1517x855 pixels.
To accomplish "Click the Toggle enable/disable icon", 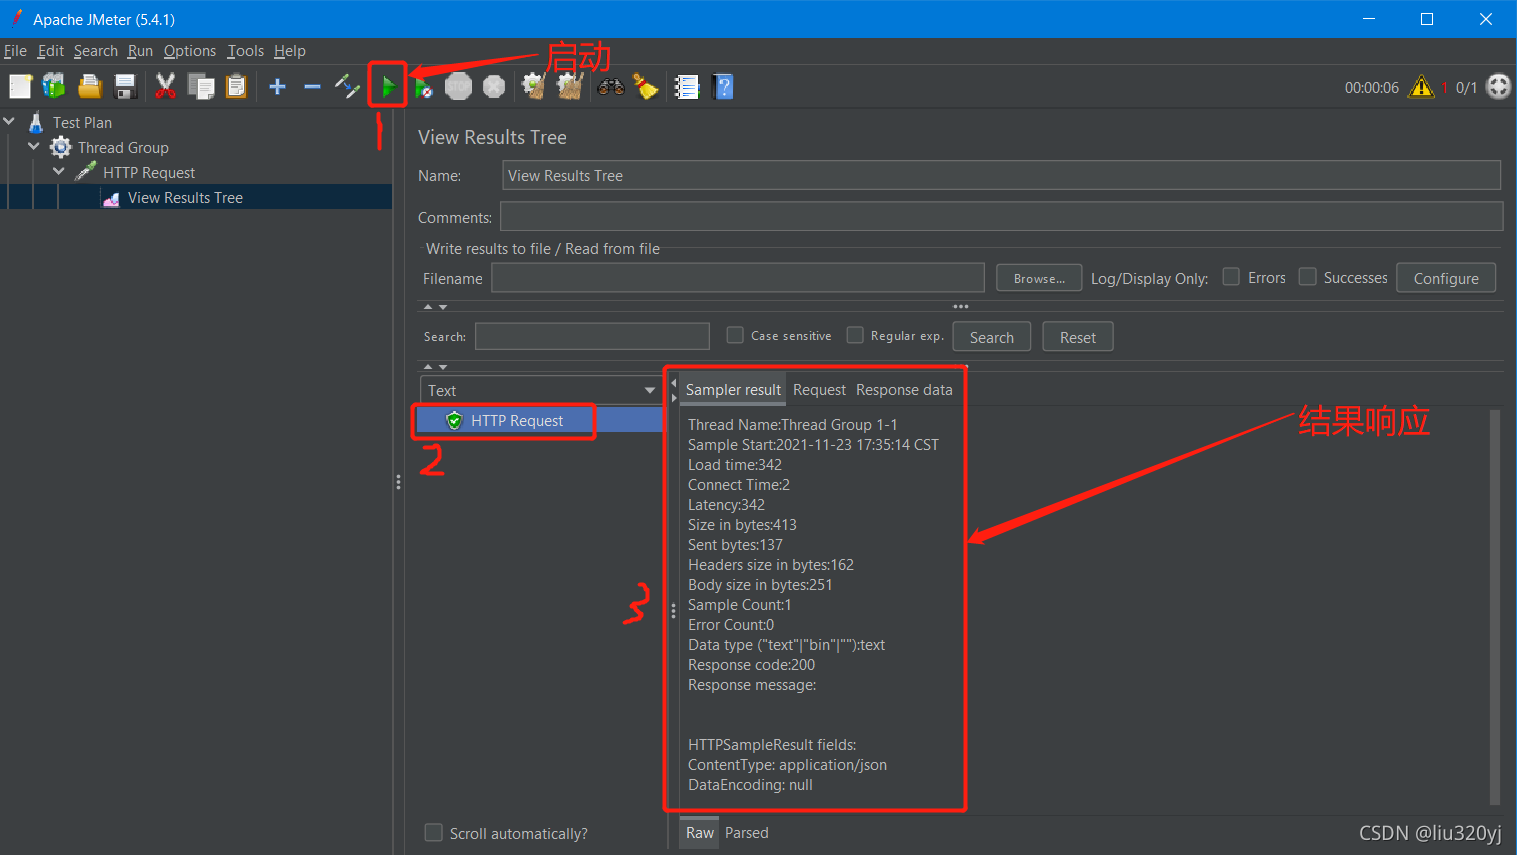I will pyautogui.click(x=347, y=87).
